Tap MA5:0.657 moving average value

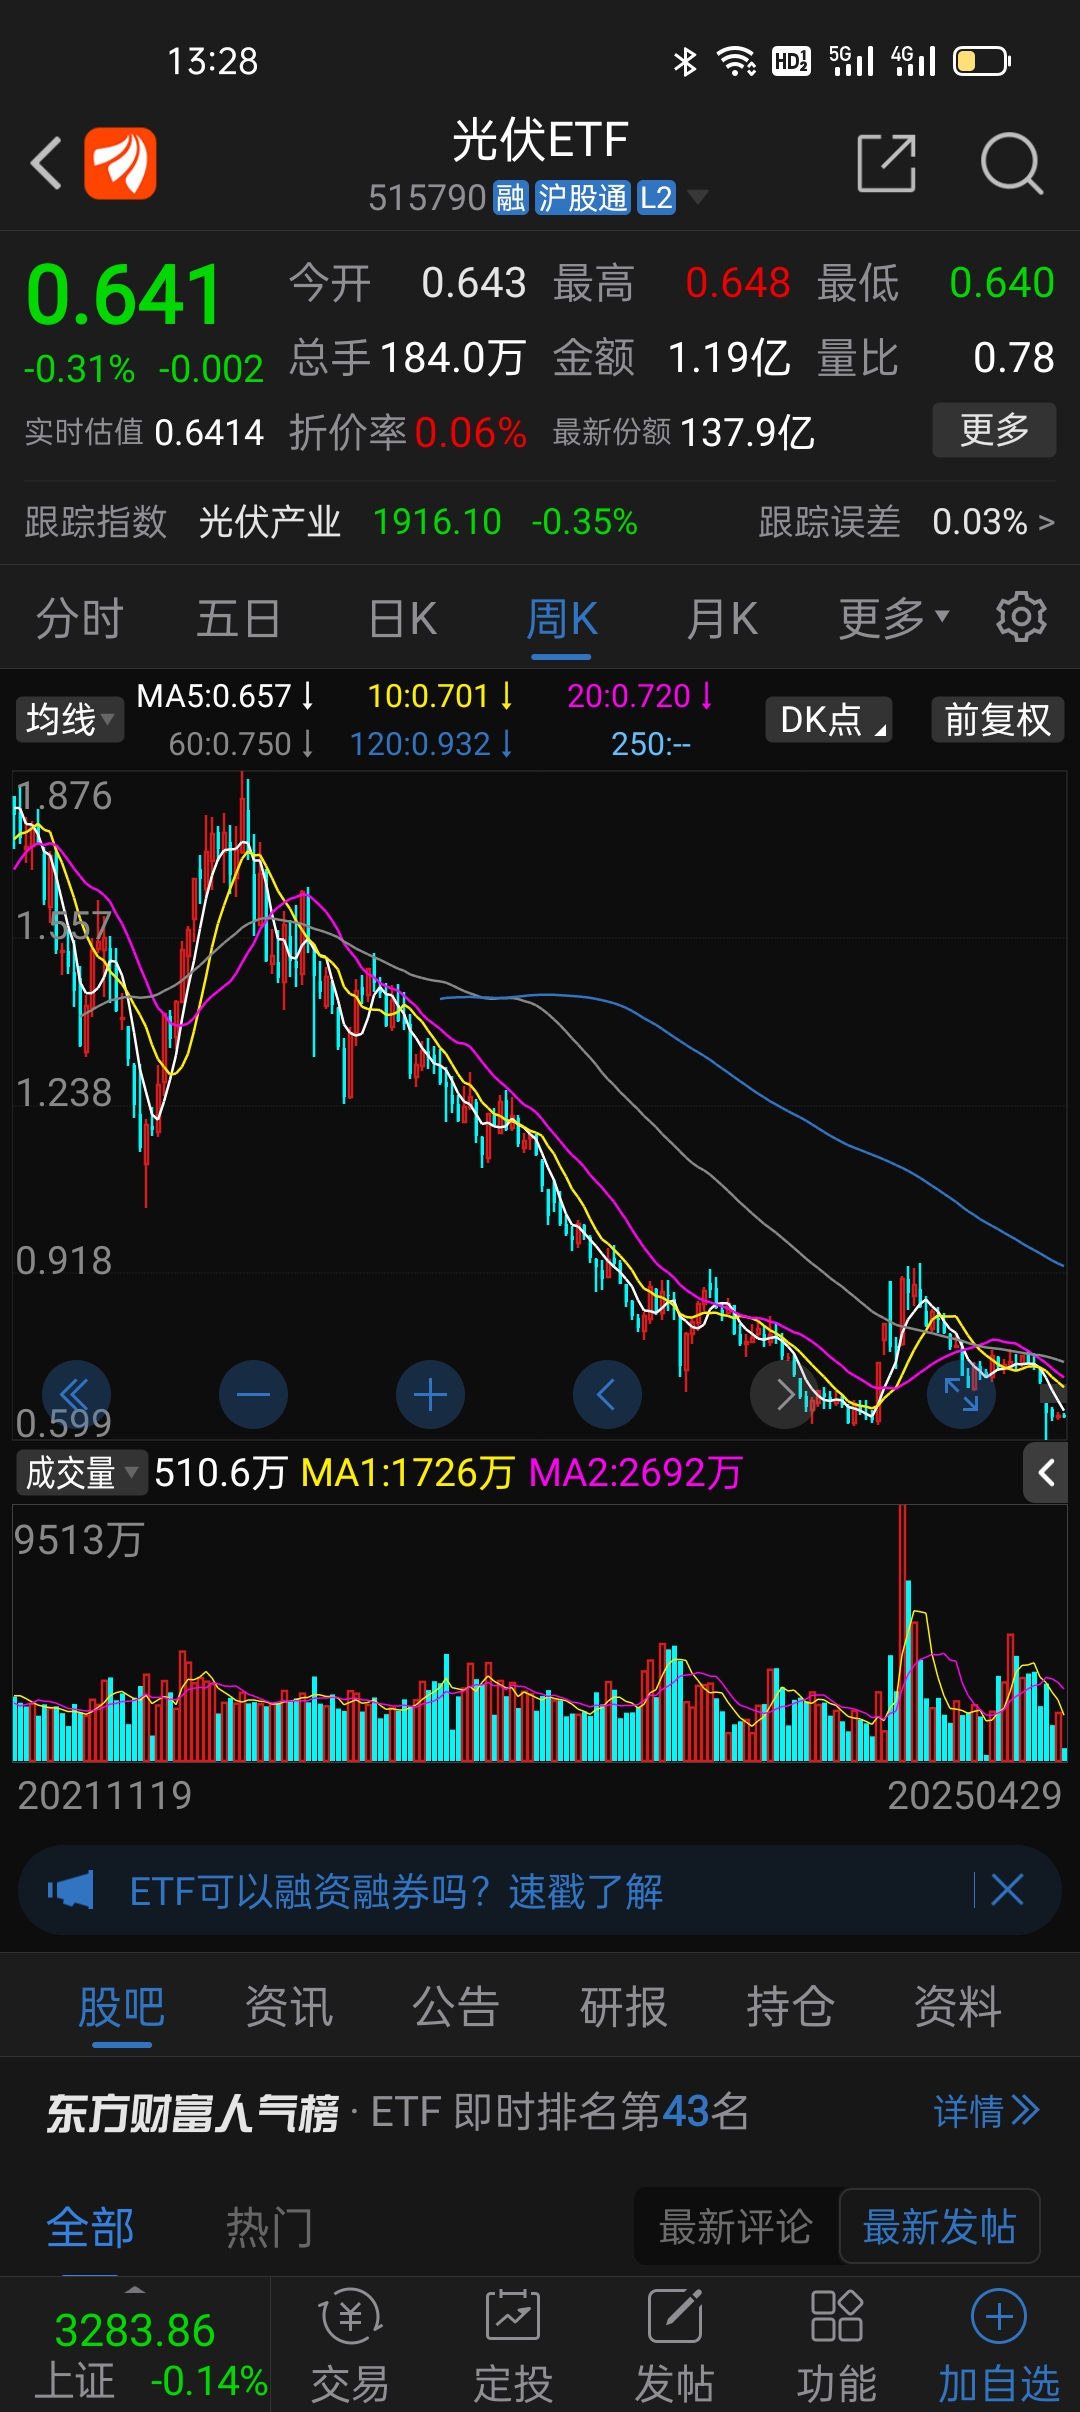tap(226, 696)
